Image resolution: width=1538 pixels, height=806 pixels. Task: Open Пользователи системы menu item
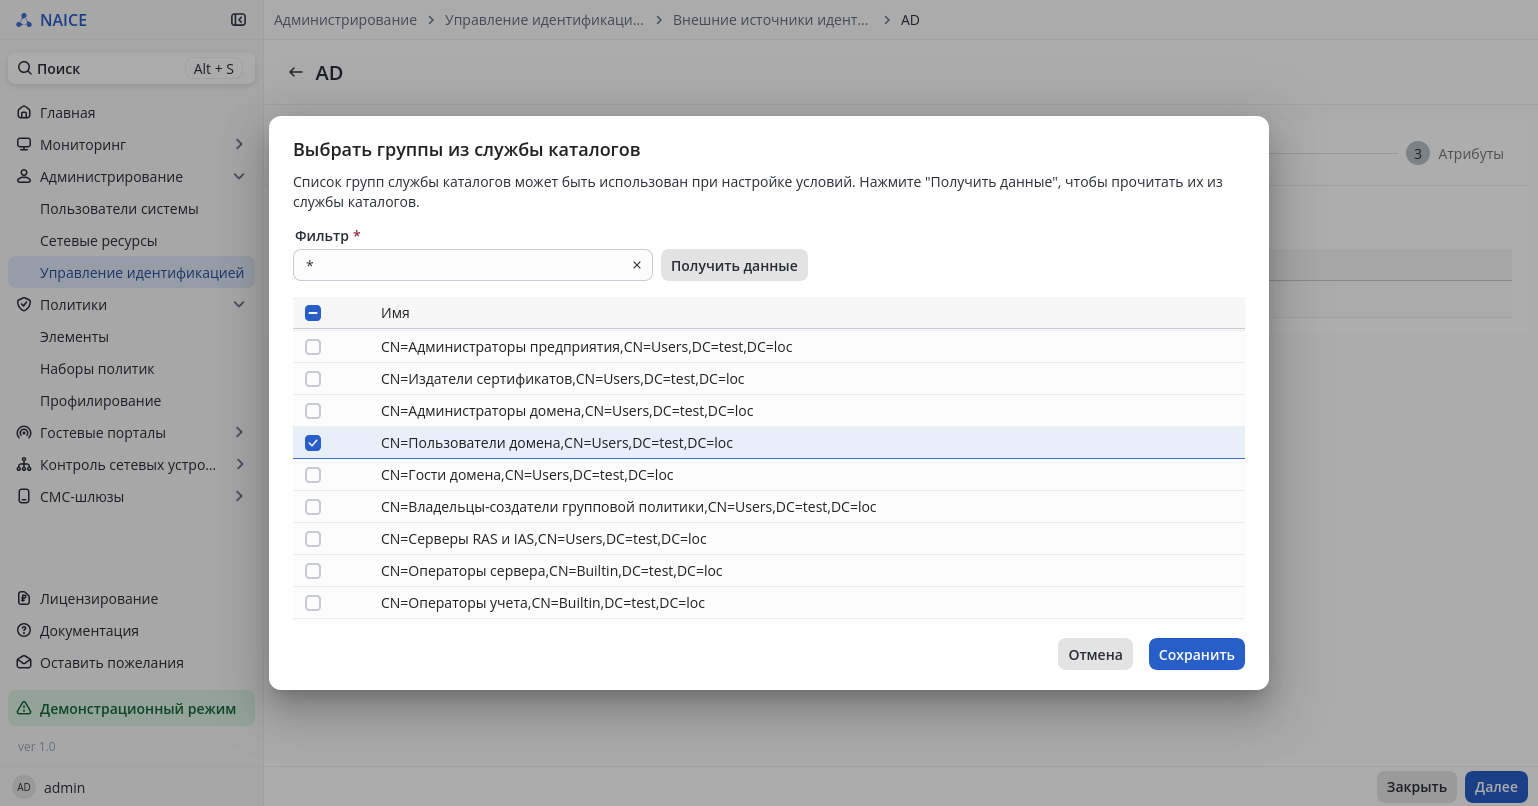coord(119,209)
